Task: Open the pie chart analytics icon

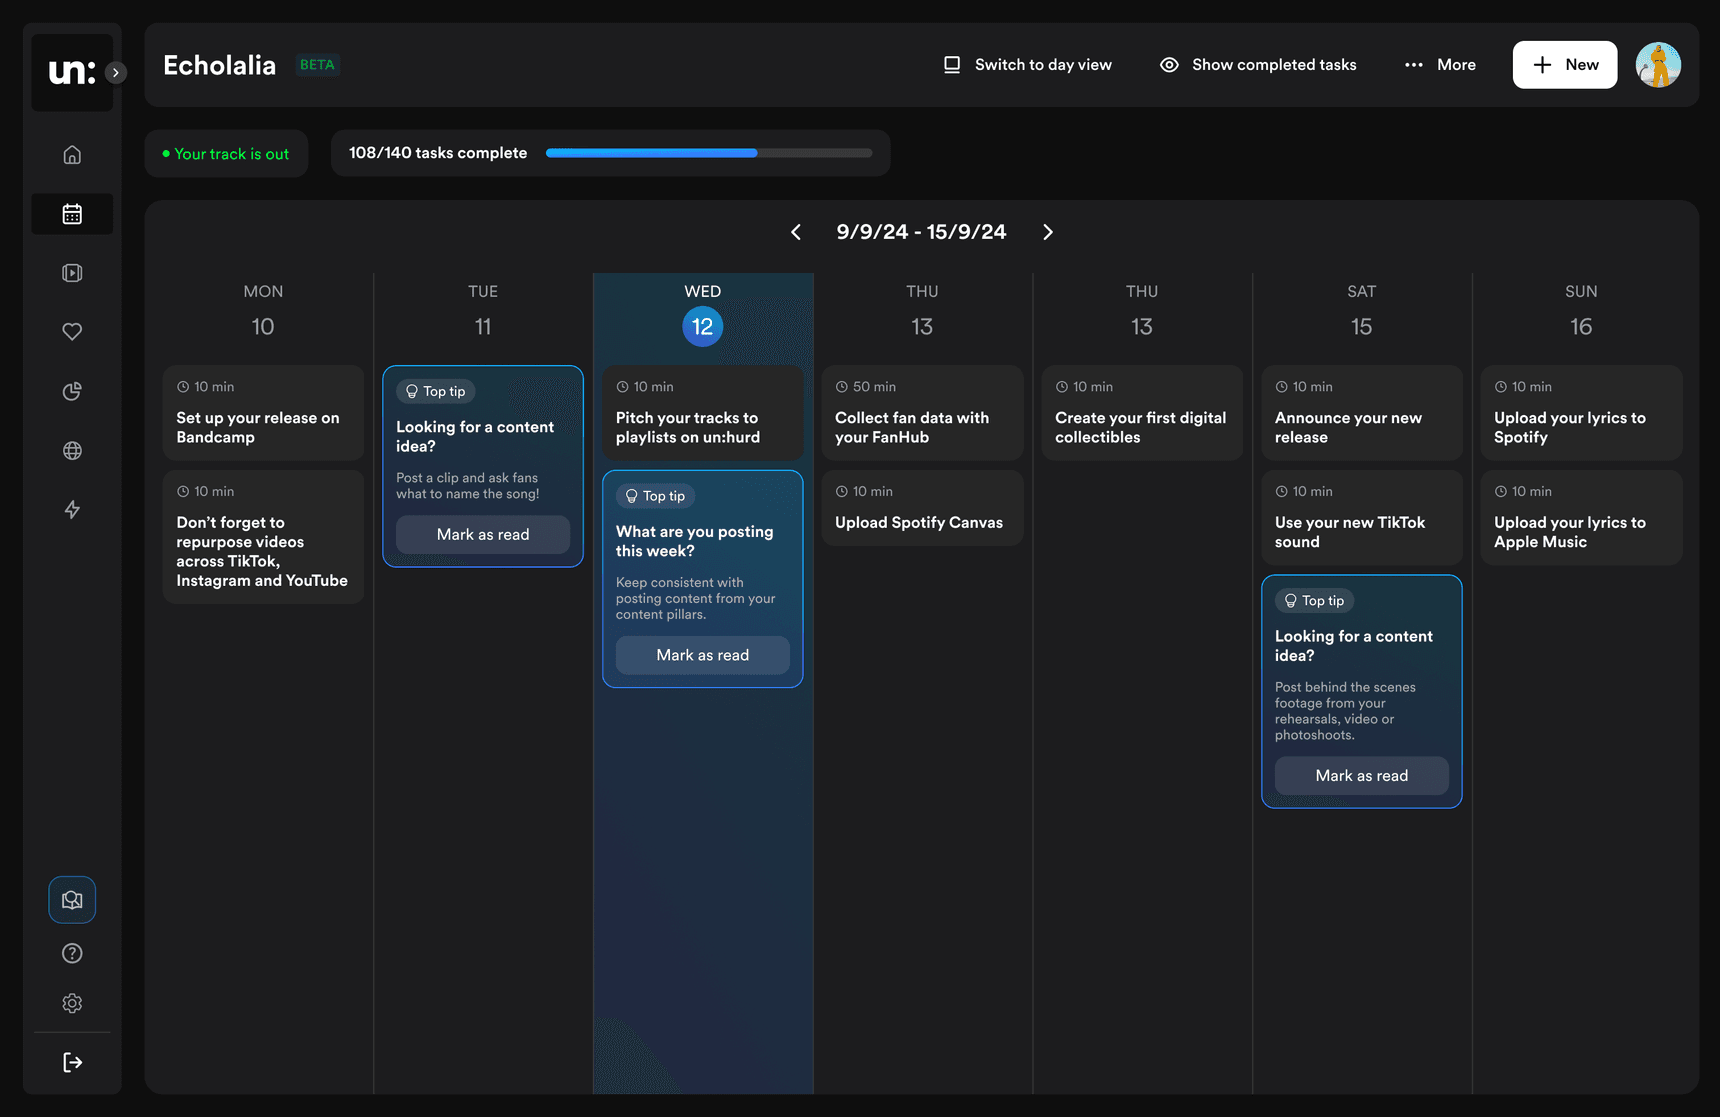Action: (72, 391)
